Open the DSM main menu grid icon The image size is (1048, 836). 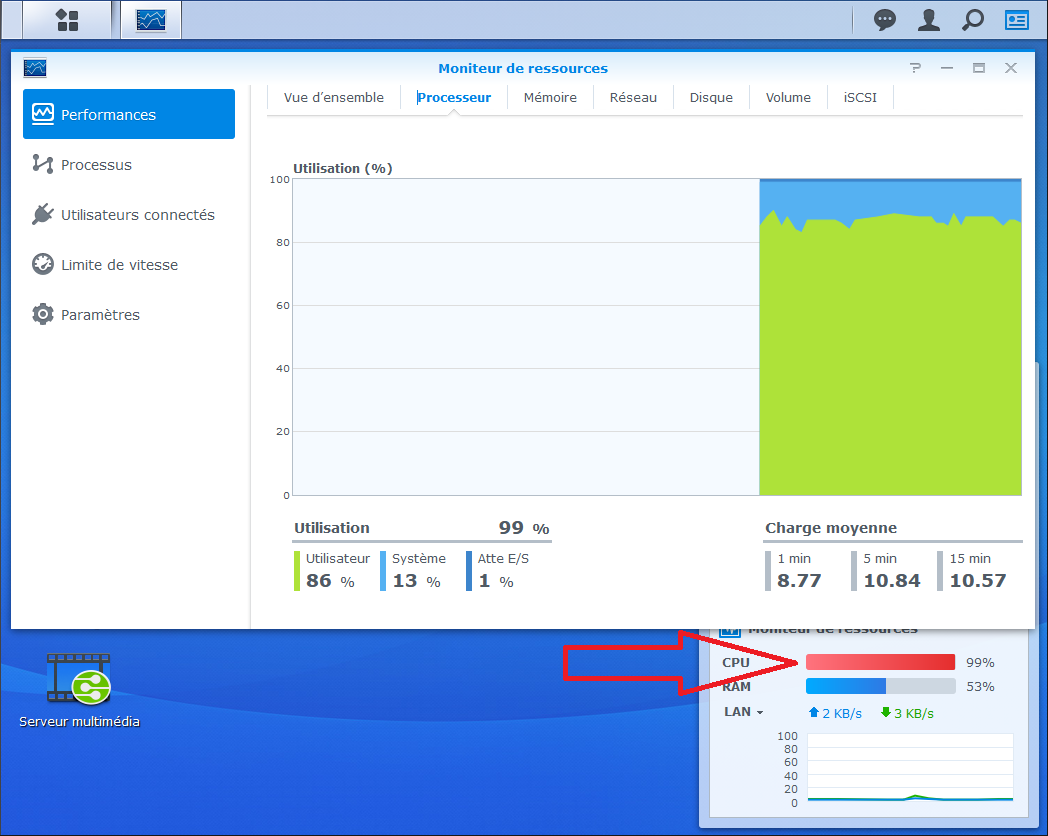[66, 20]
